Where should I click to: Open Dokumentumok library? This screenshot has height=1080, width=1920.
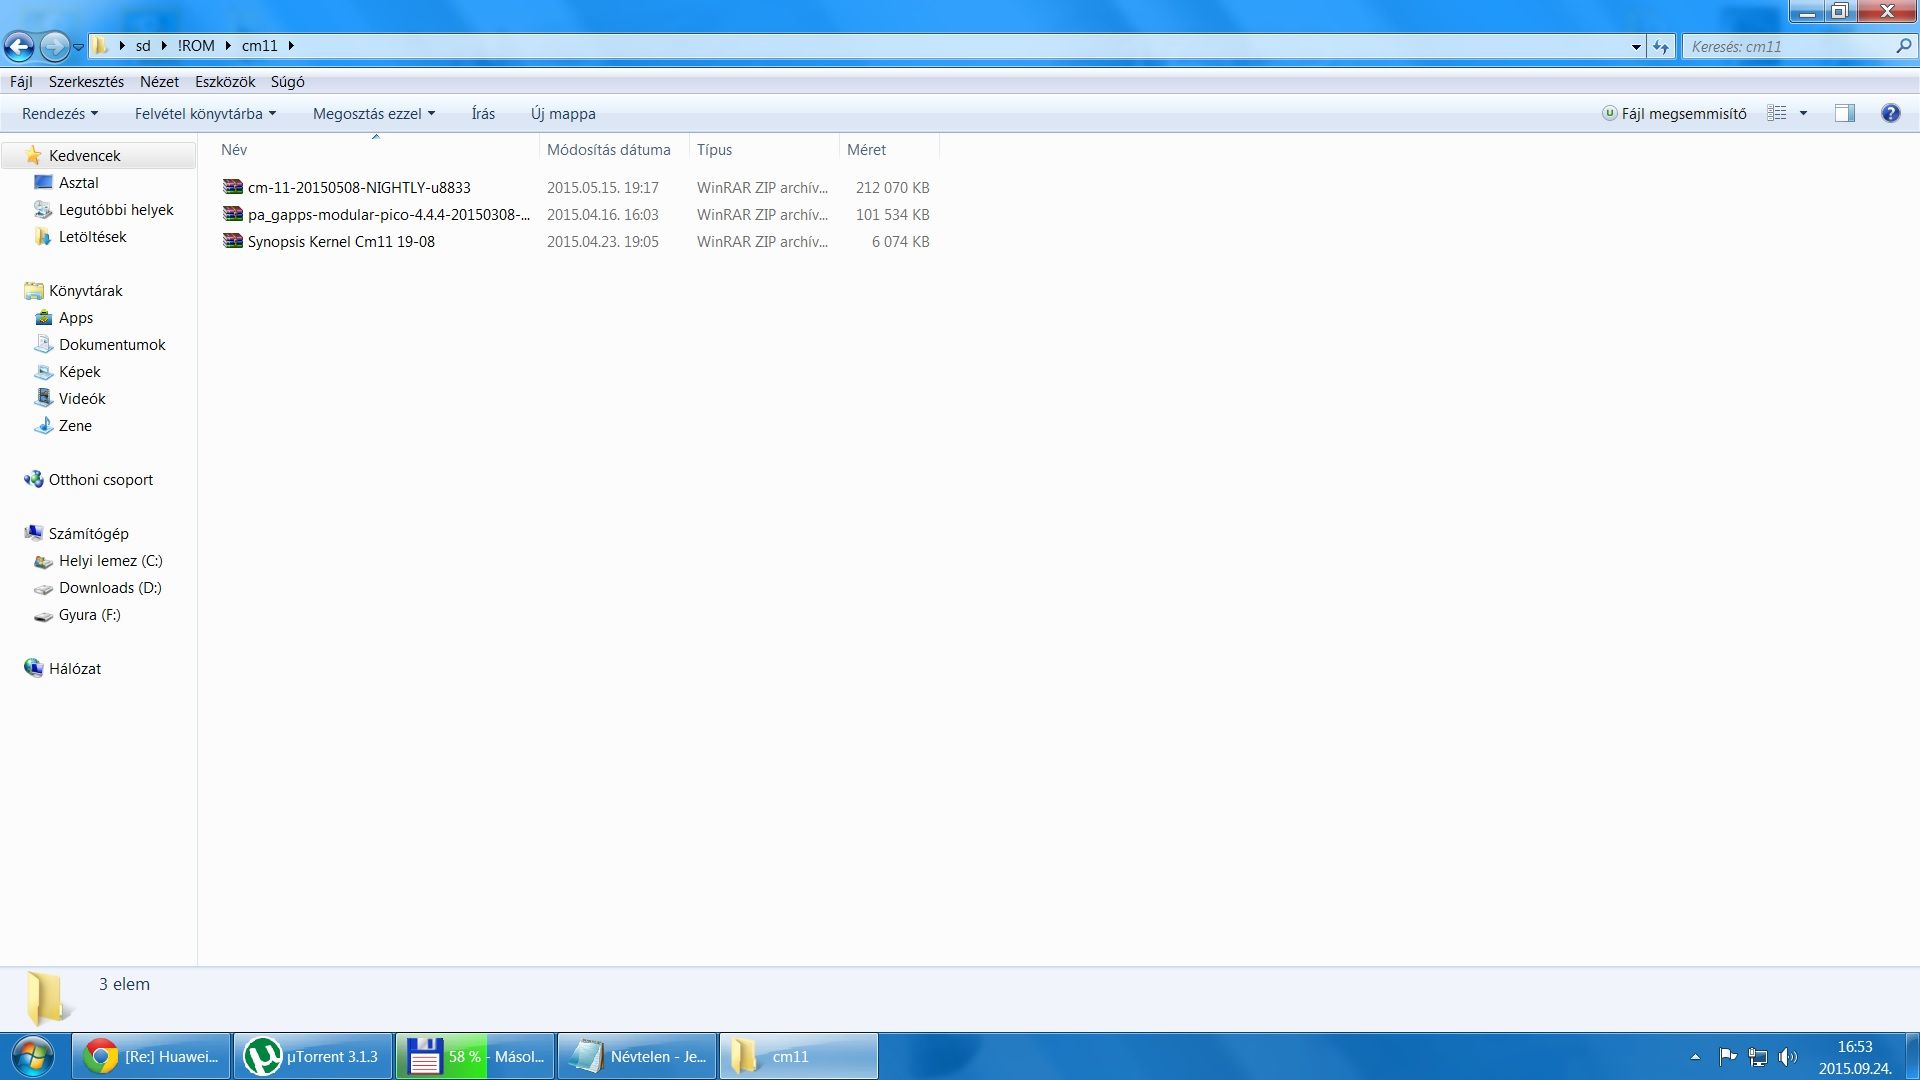click(x=112, y=345)
